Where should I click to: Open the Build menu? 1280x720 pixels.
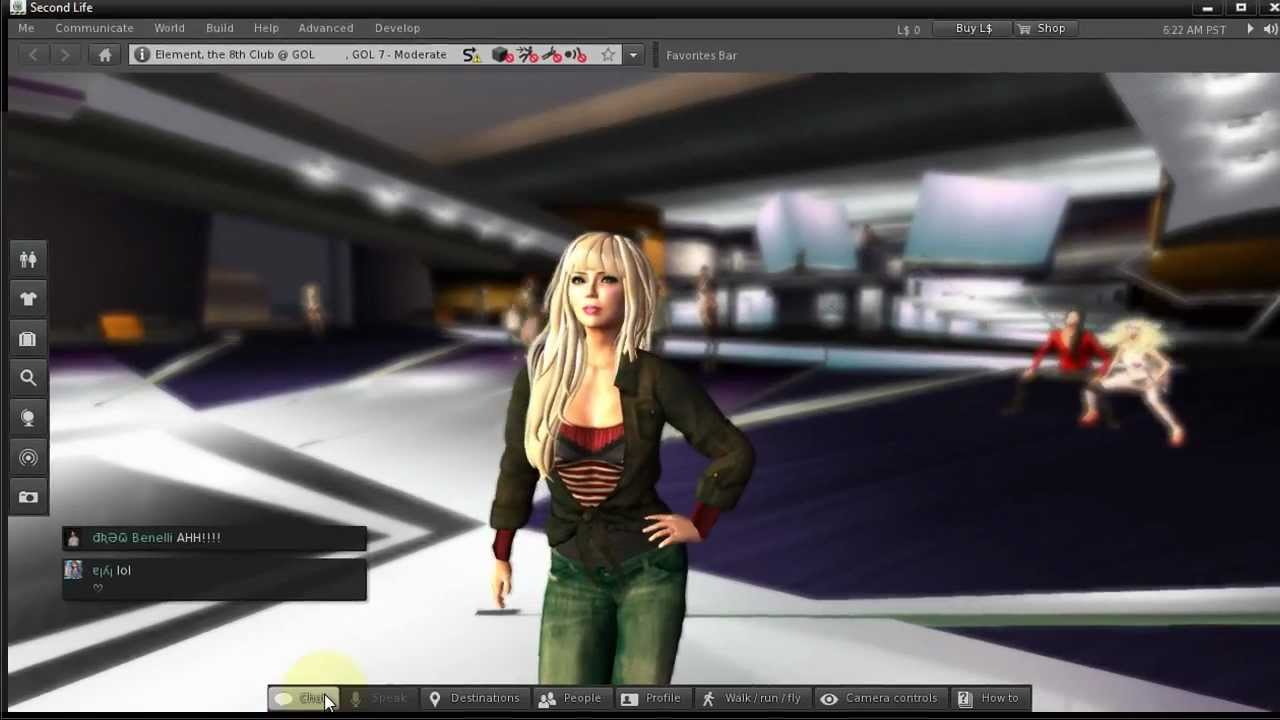(x=220, y=28)
